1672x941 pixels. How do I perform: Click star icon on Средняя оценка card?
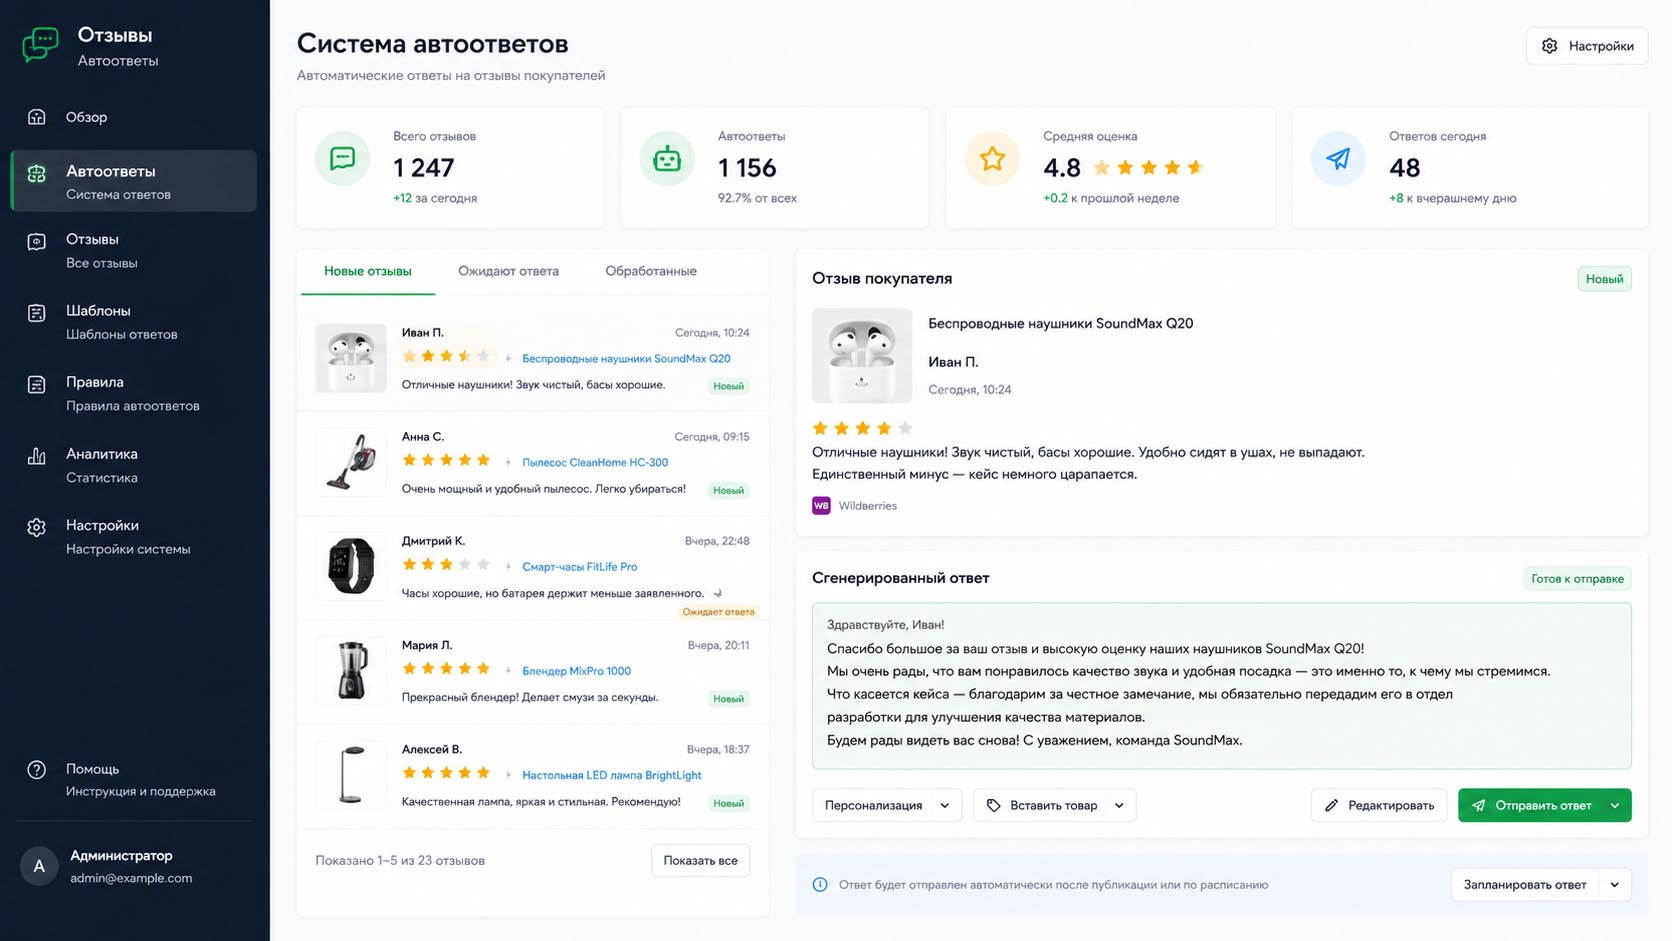click(992, 158)
